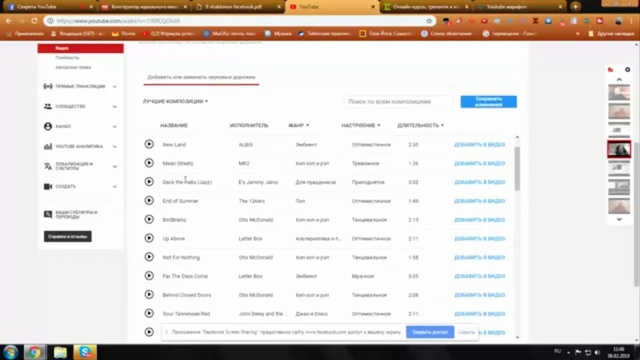Add Mean Streetz to video
Viewport: 640px width, 360px height.
tap(480, 163)
